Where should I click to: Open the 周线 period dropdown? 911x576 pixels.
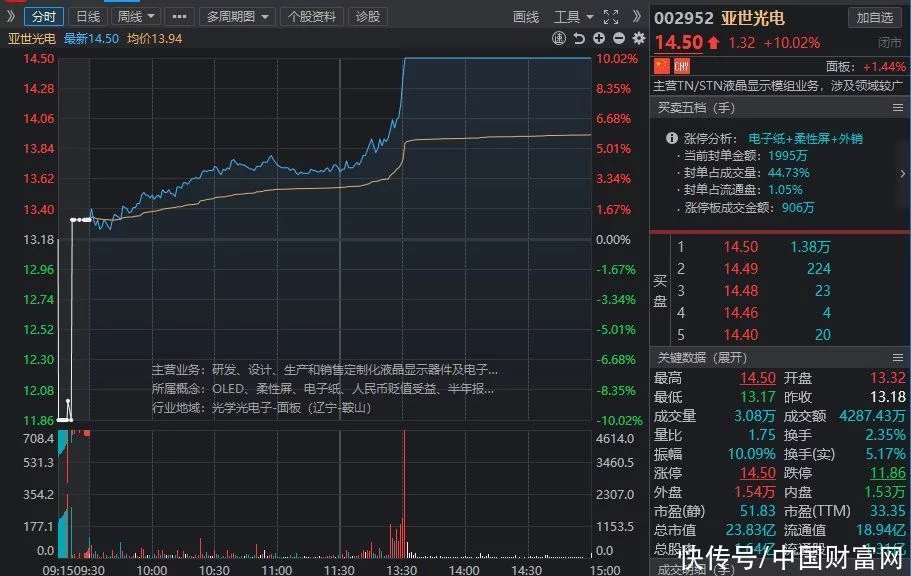(136, 16)
